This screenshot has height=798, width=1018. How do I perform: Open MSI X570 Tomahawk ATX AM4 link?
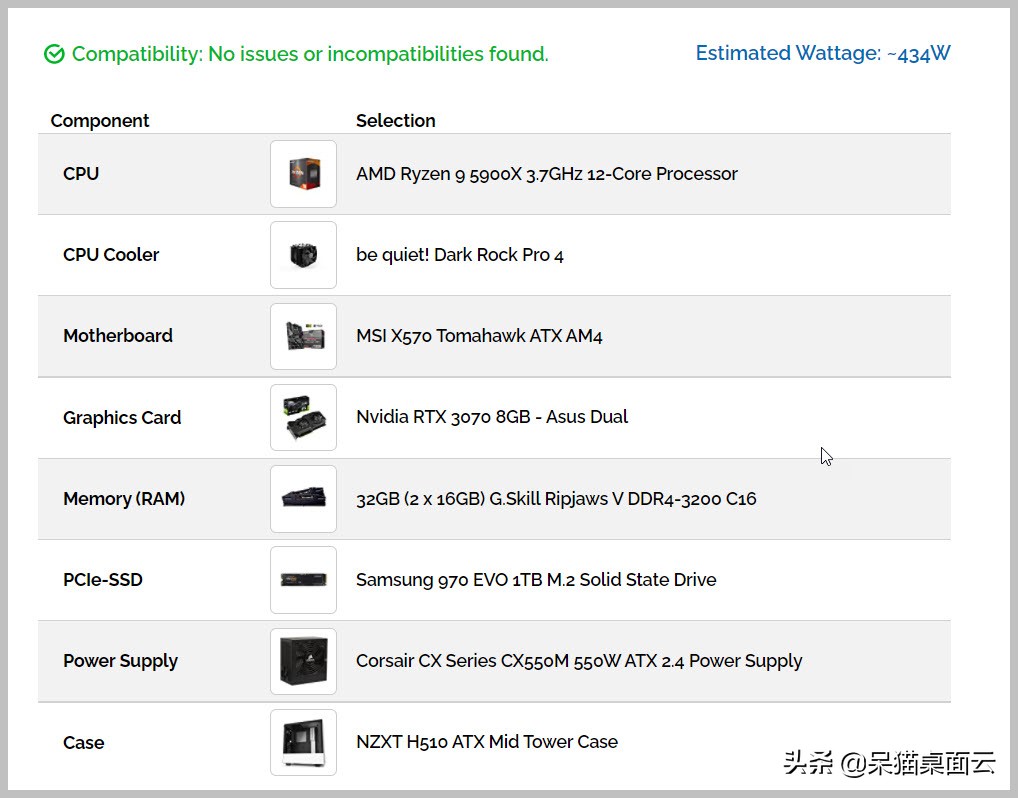pyautogui.click(x=479, y=336)
